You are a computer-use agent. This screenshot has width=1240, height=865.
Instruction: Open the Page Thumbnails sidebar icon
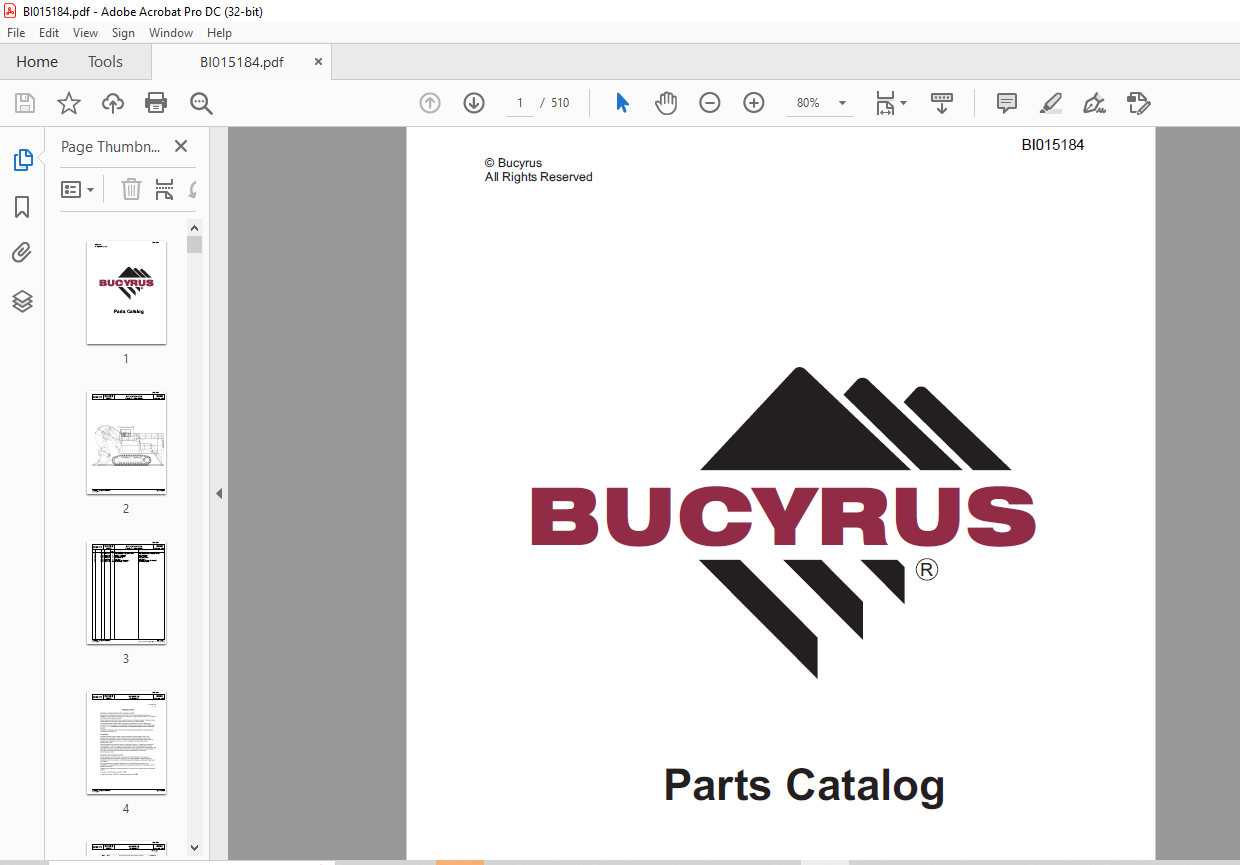coord(22,159)
